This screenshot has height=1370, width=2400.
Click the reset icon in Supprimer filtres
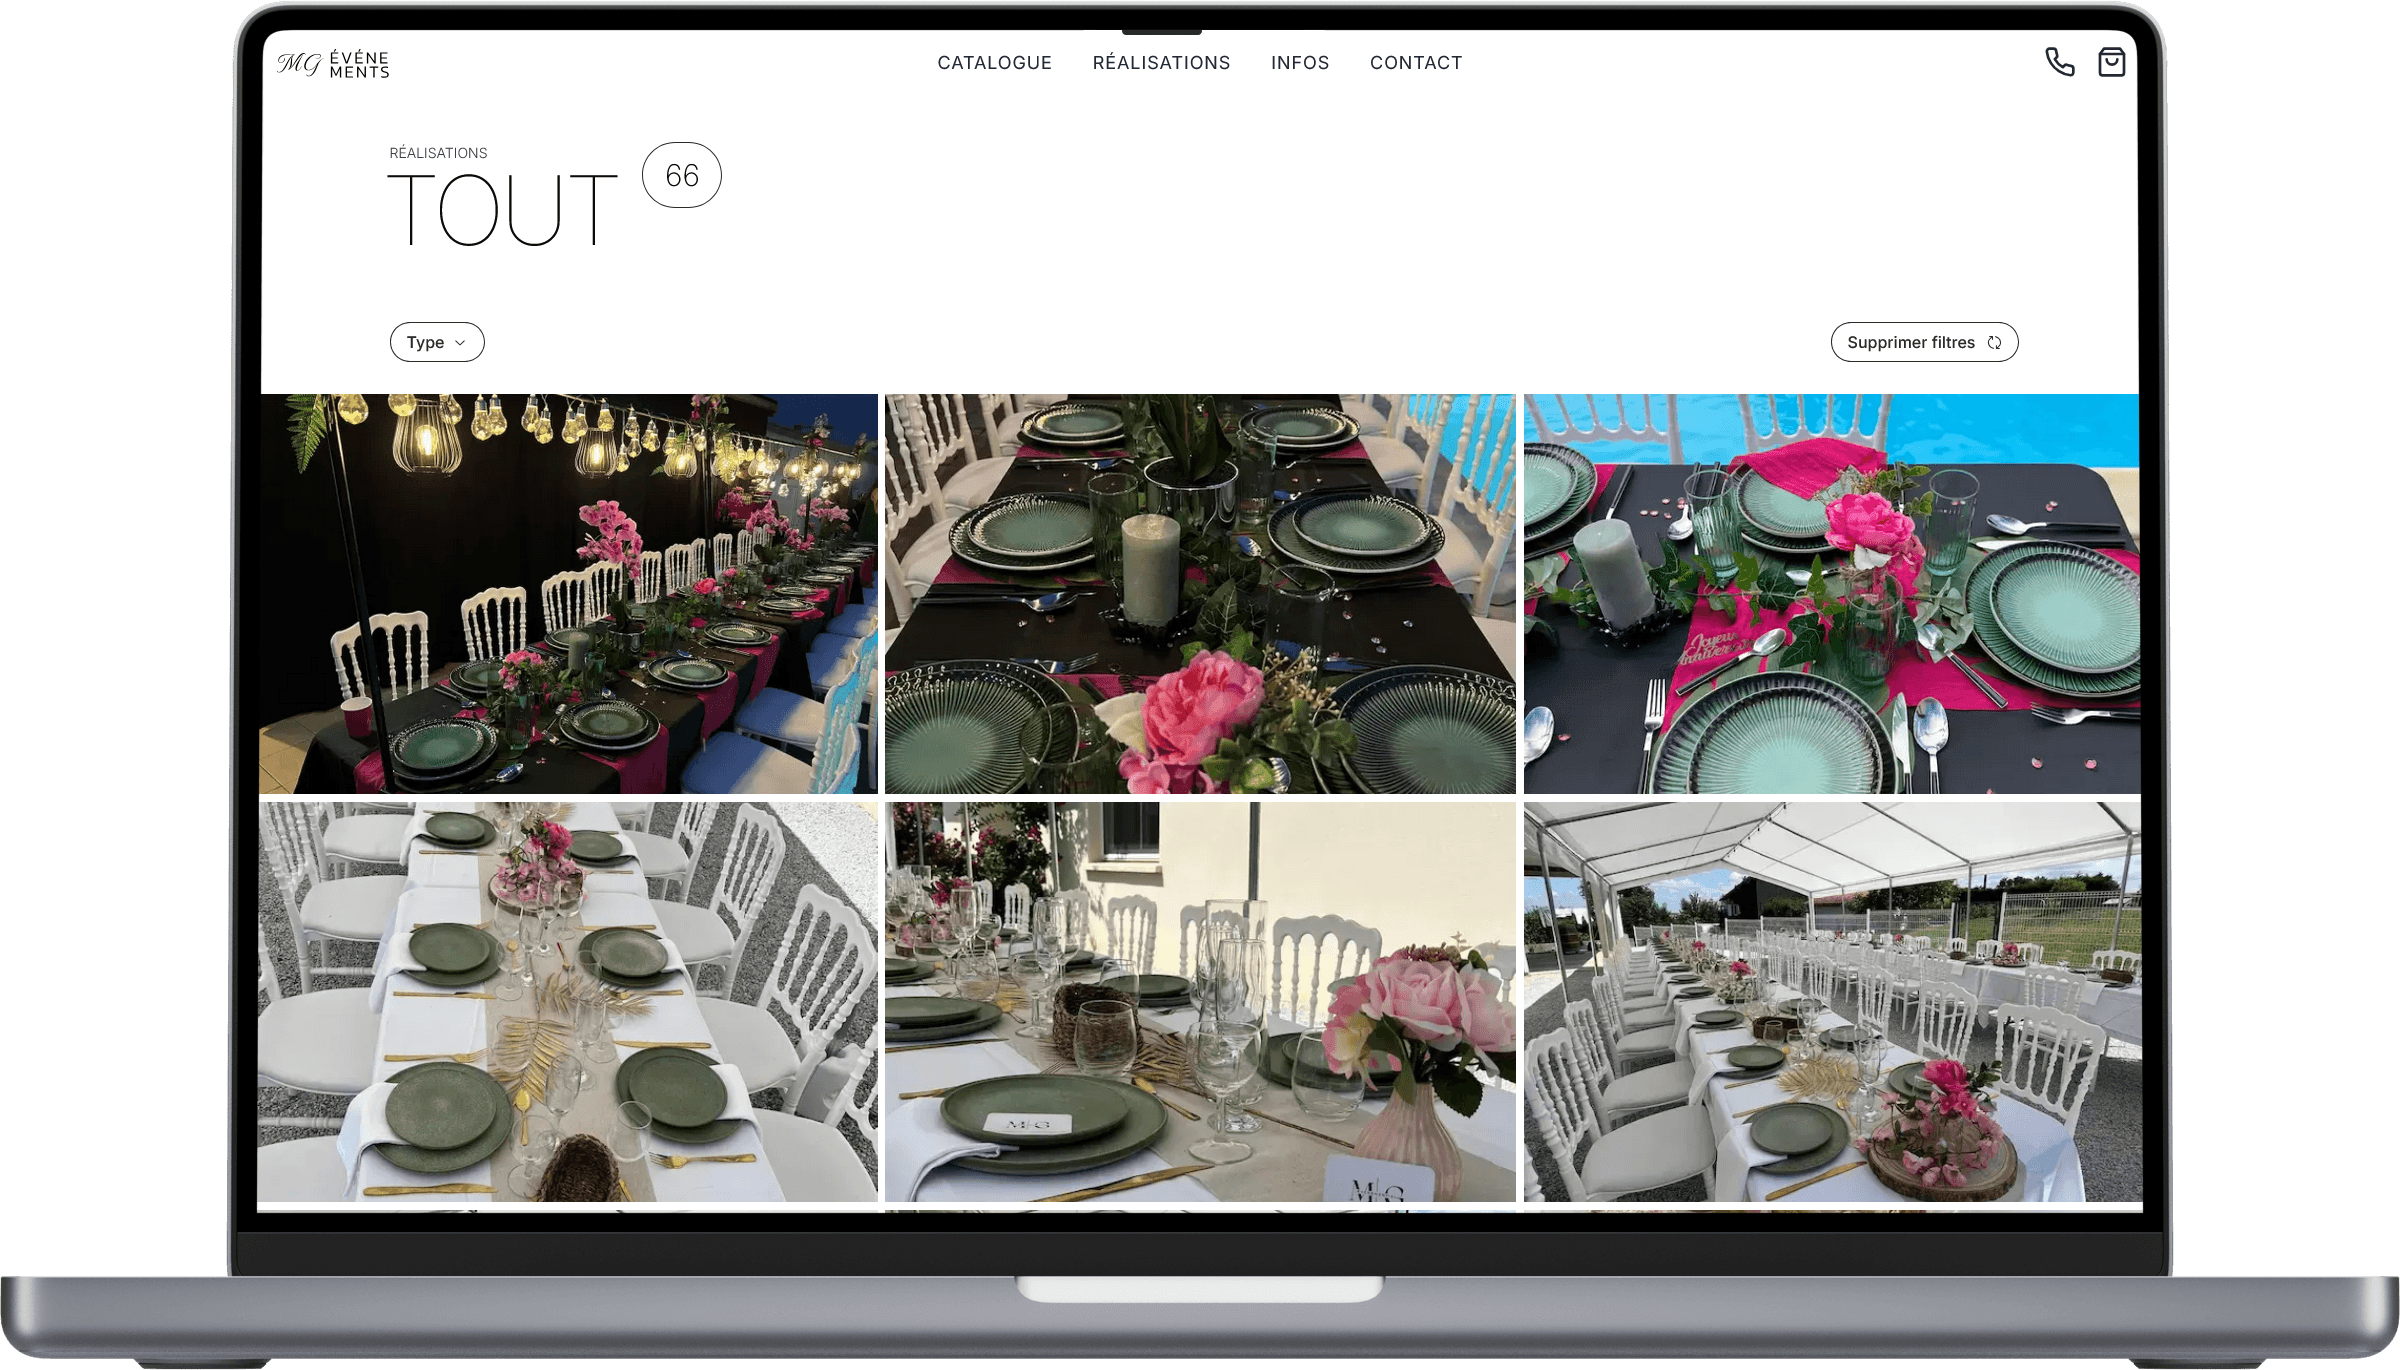coord(1994,343)
